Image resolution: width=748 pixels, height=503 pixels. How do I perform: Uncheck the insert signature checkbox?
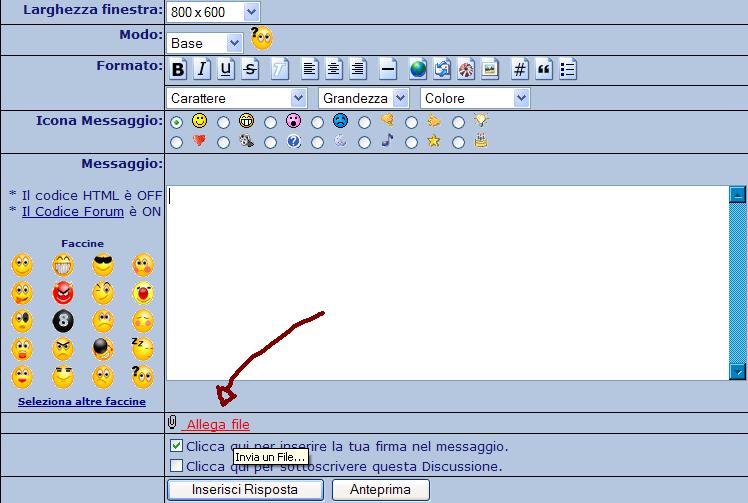pos(177,446)
